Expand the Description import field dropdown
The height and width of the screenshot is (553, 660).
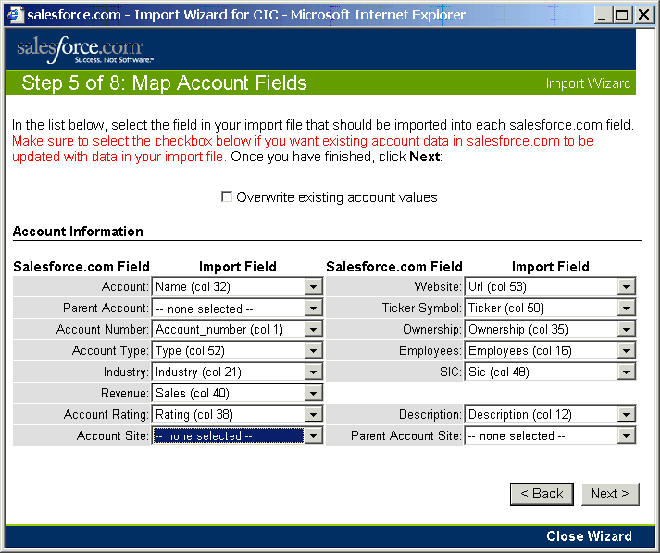click(550, 415)
